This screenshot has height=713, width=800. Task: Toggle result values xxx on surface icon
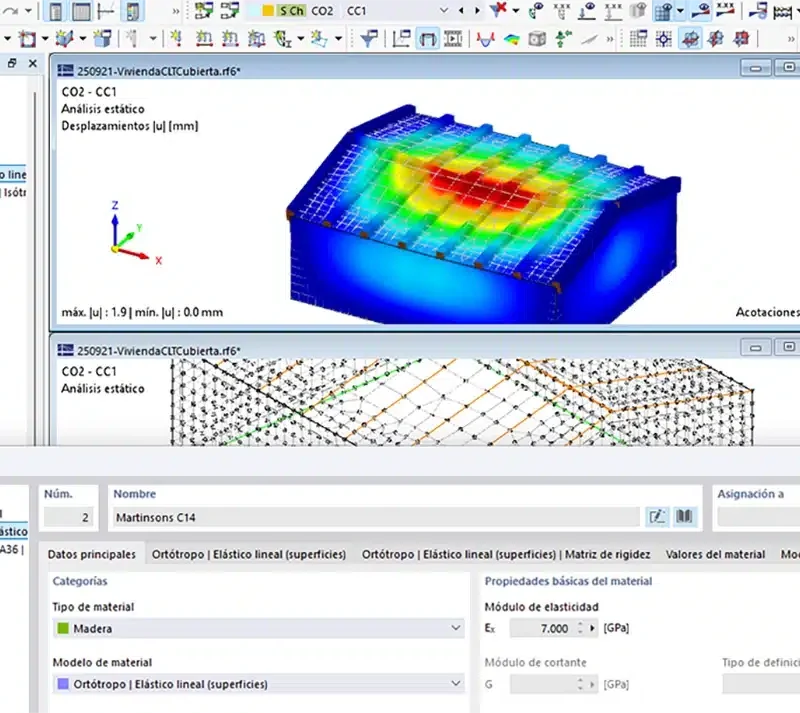[x=725, y=11]
